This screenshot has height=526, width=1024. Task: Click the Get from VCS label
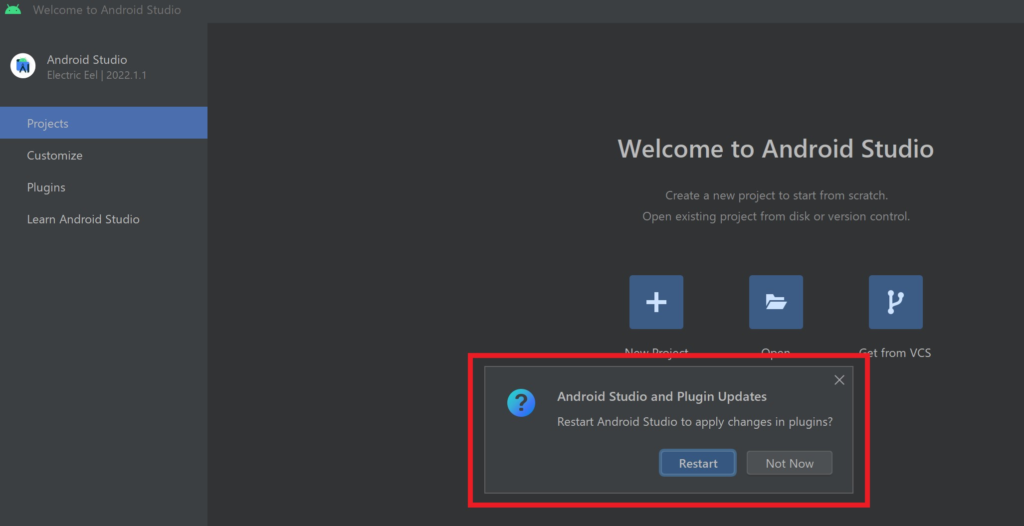coord(895,352)
